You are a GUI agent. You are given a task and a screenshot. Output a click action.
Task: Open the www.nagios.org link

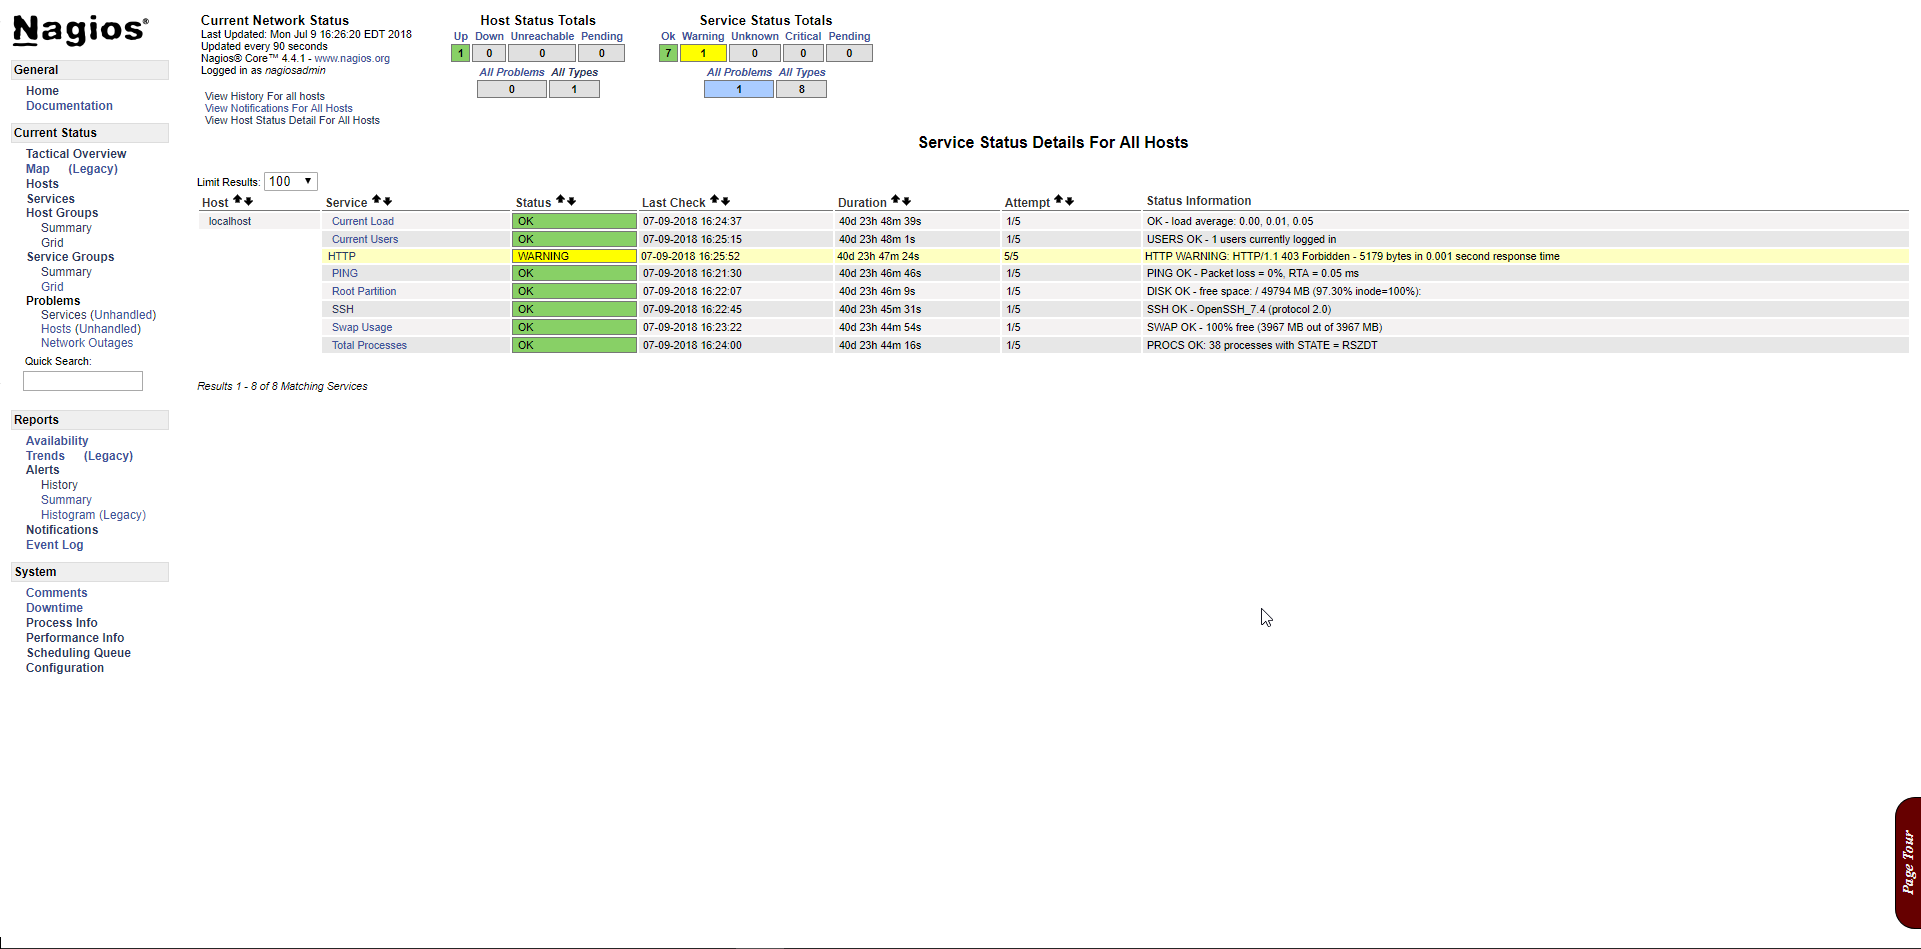tap(352, 58)
